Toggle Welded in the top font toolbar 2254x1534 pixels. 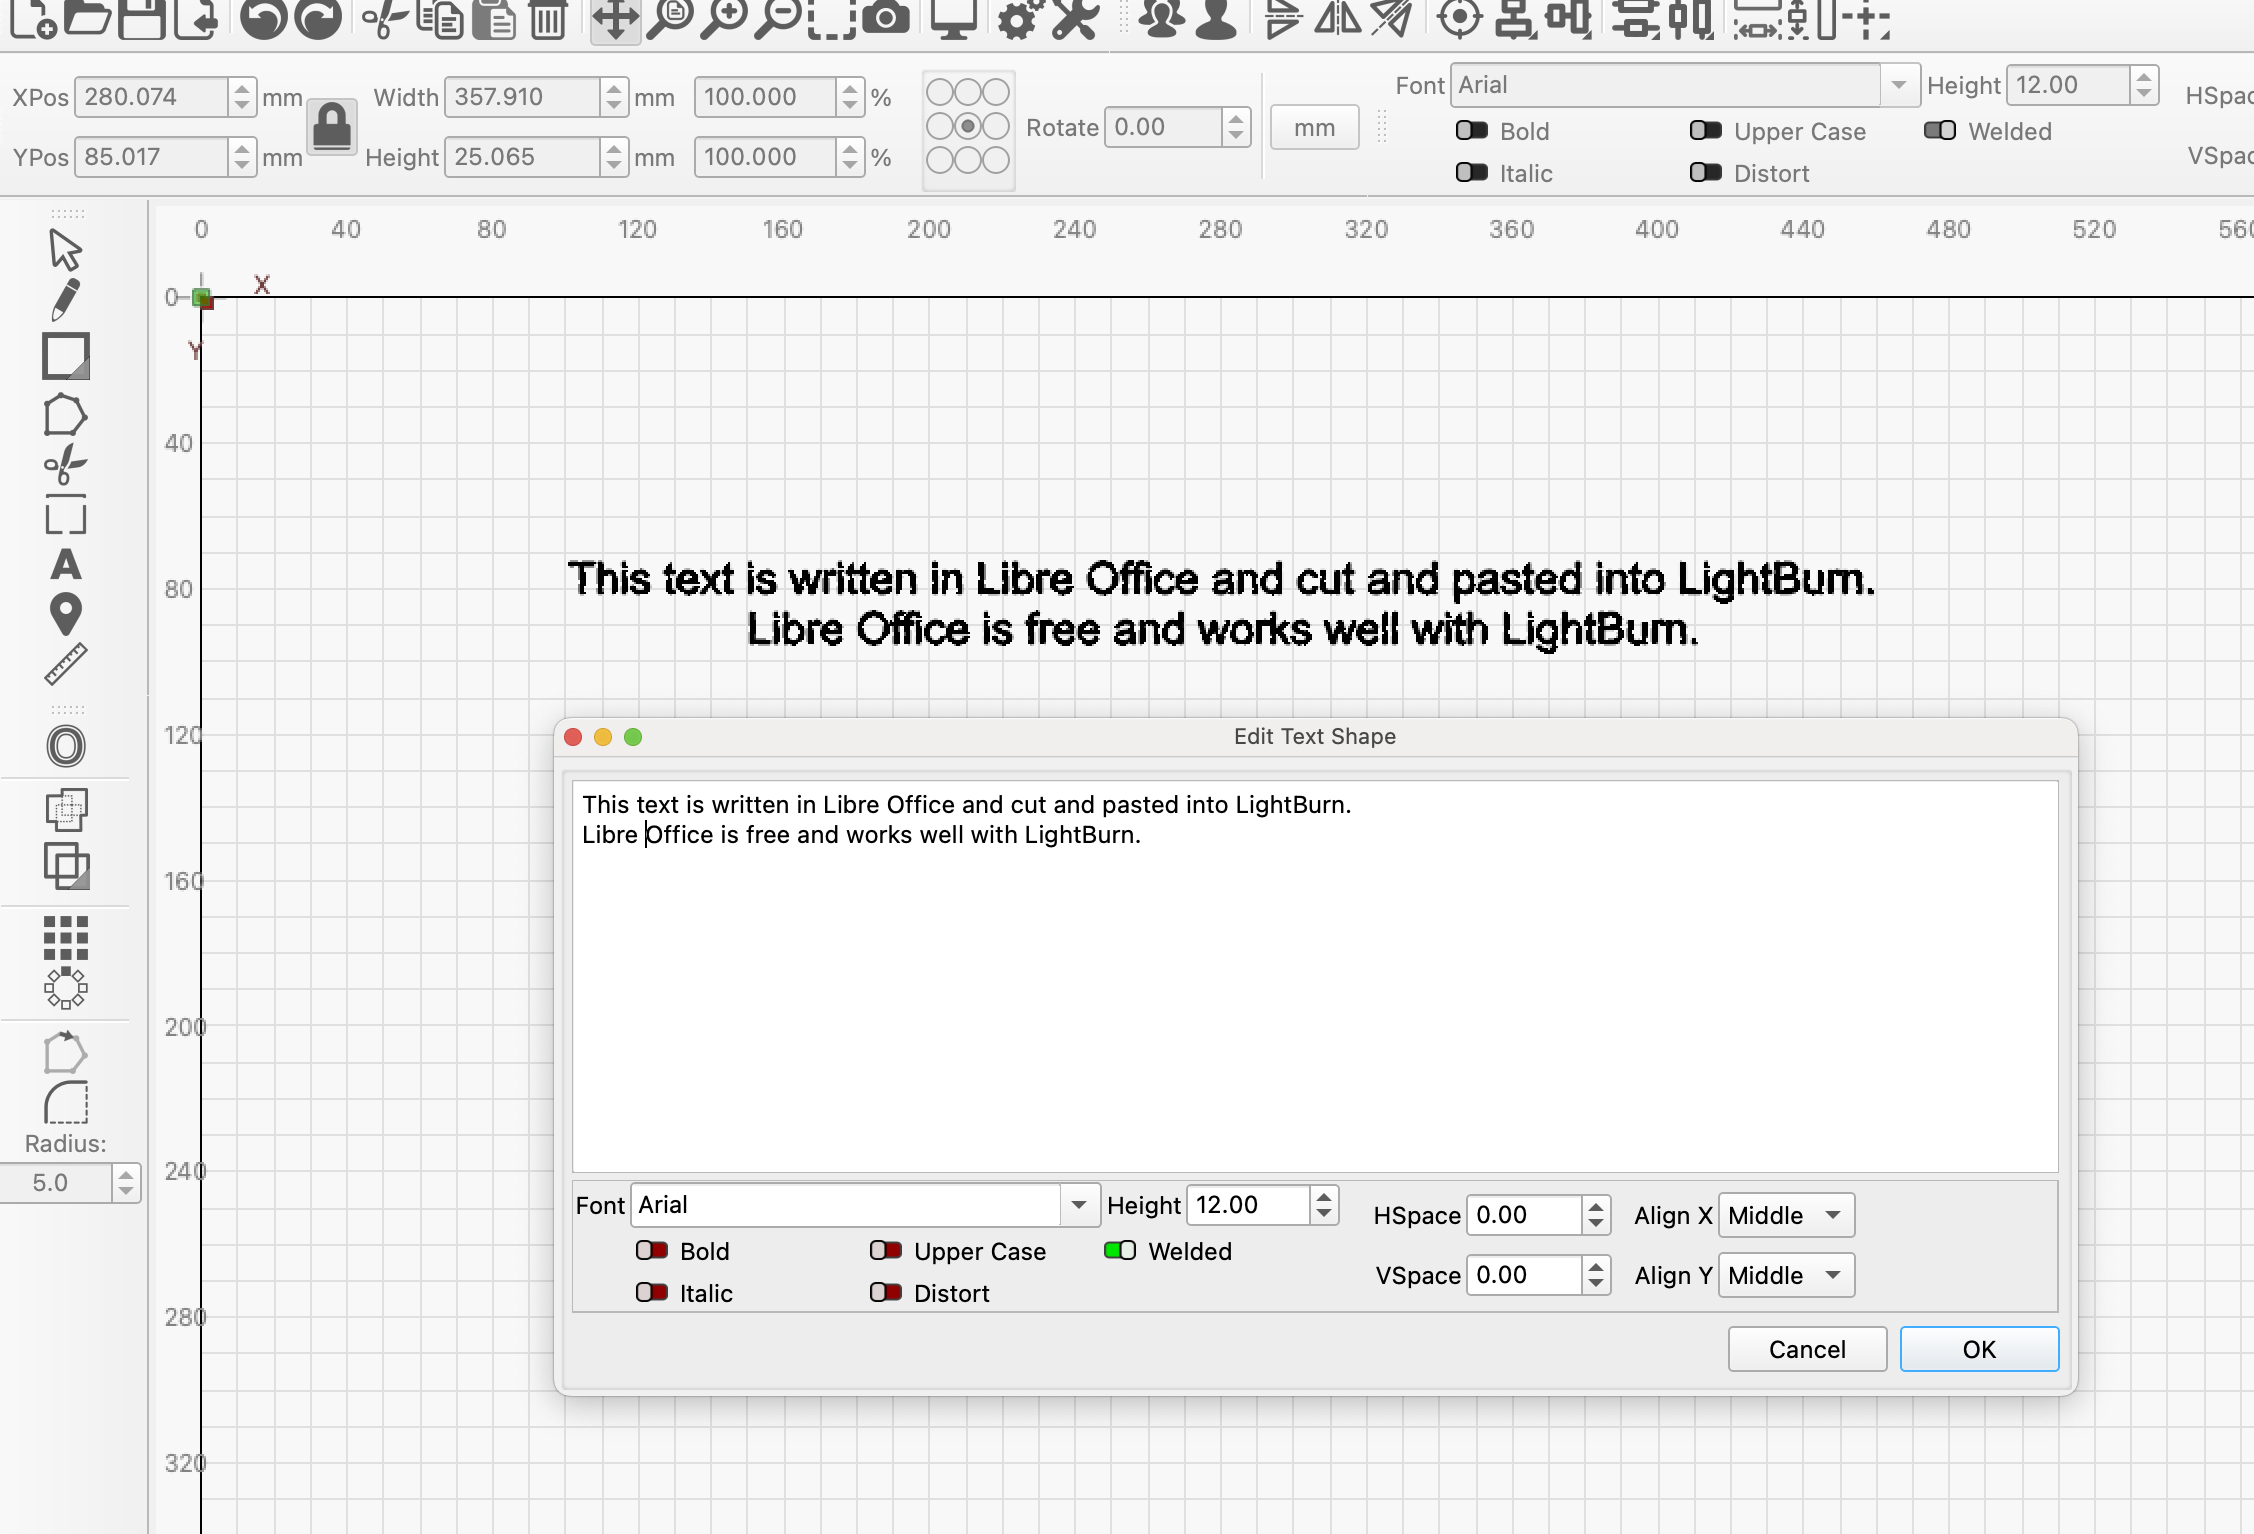coord(1939,131)
